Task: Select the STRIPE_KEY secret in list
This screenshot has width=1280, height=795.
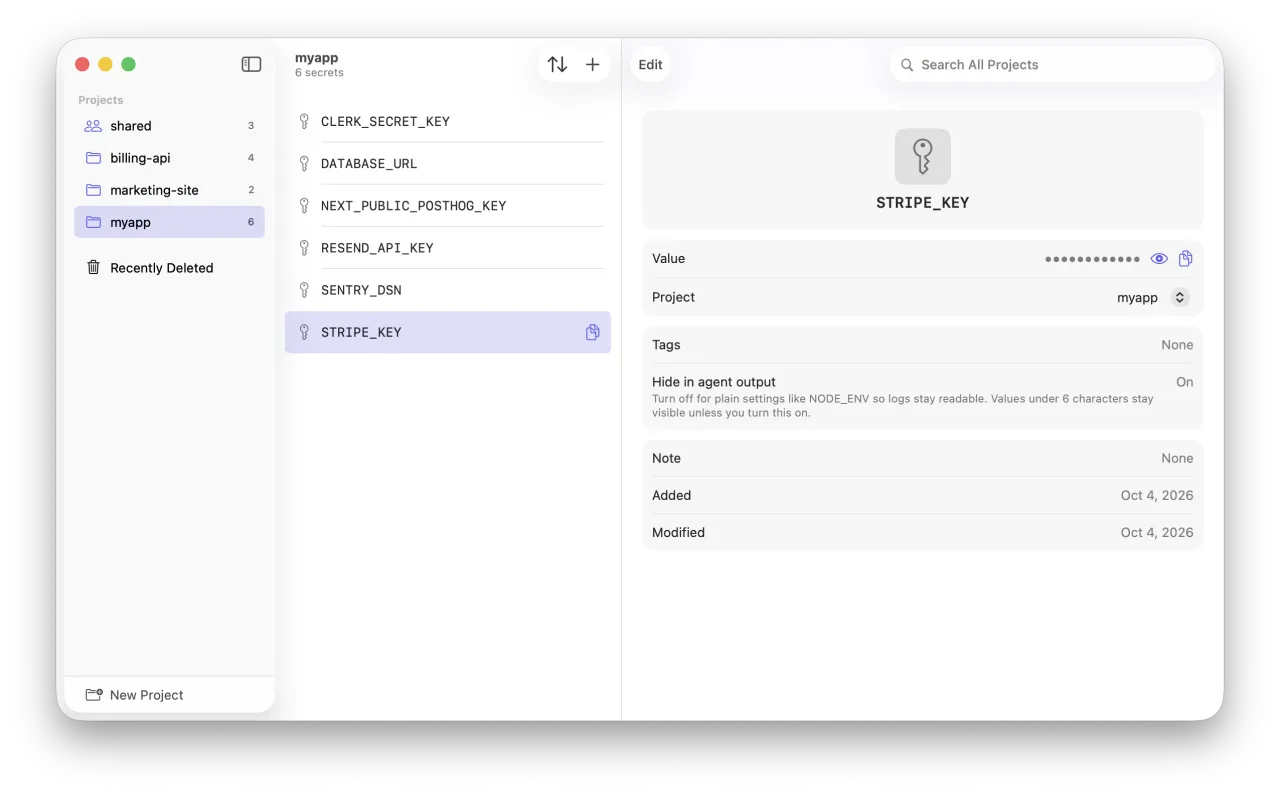Action: pos(448,332)
